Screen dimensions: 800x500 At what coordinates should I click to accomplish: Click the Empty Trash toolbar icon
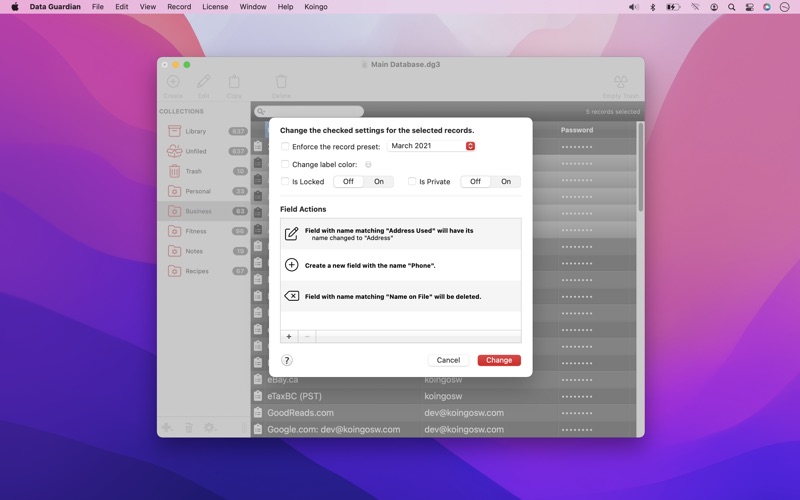(620, 82)
